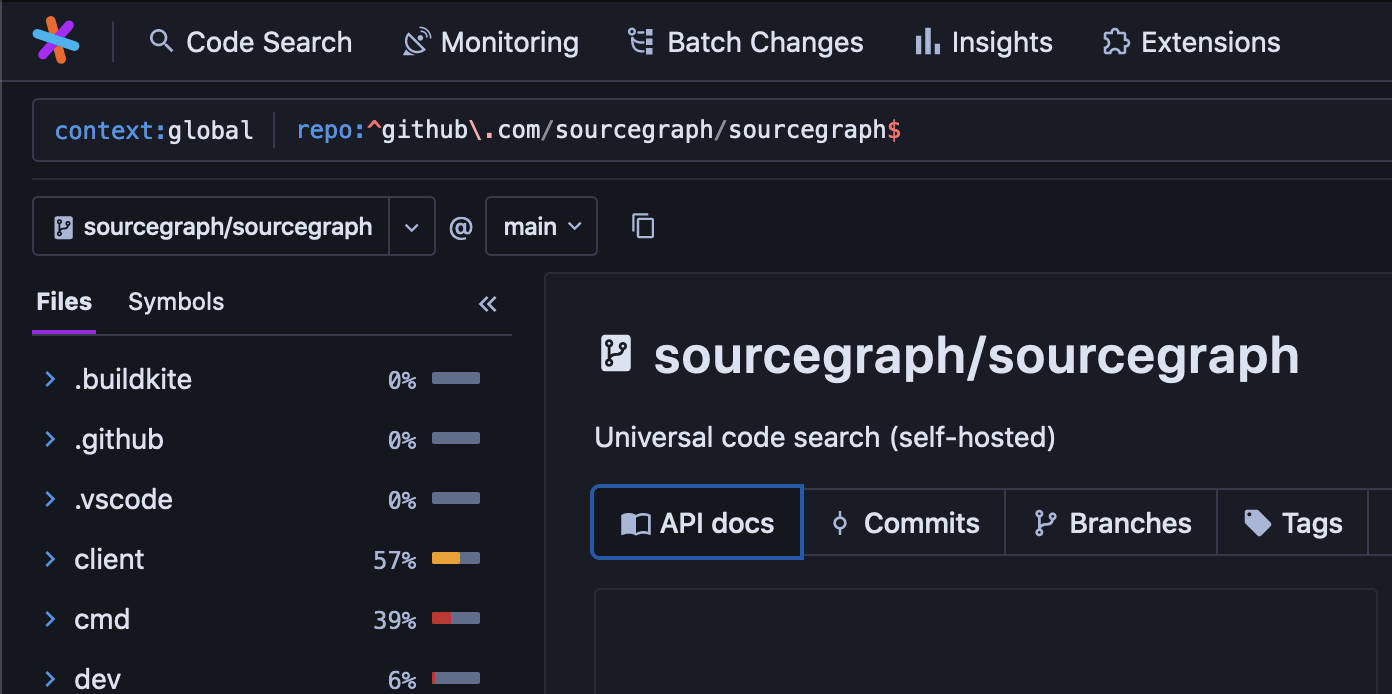View repository Branches
Viewport: 1392px width, 694px height.
click(1110, 522)
